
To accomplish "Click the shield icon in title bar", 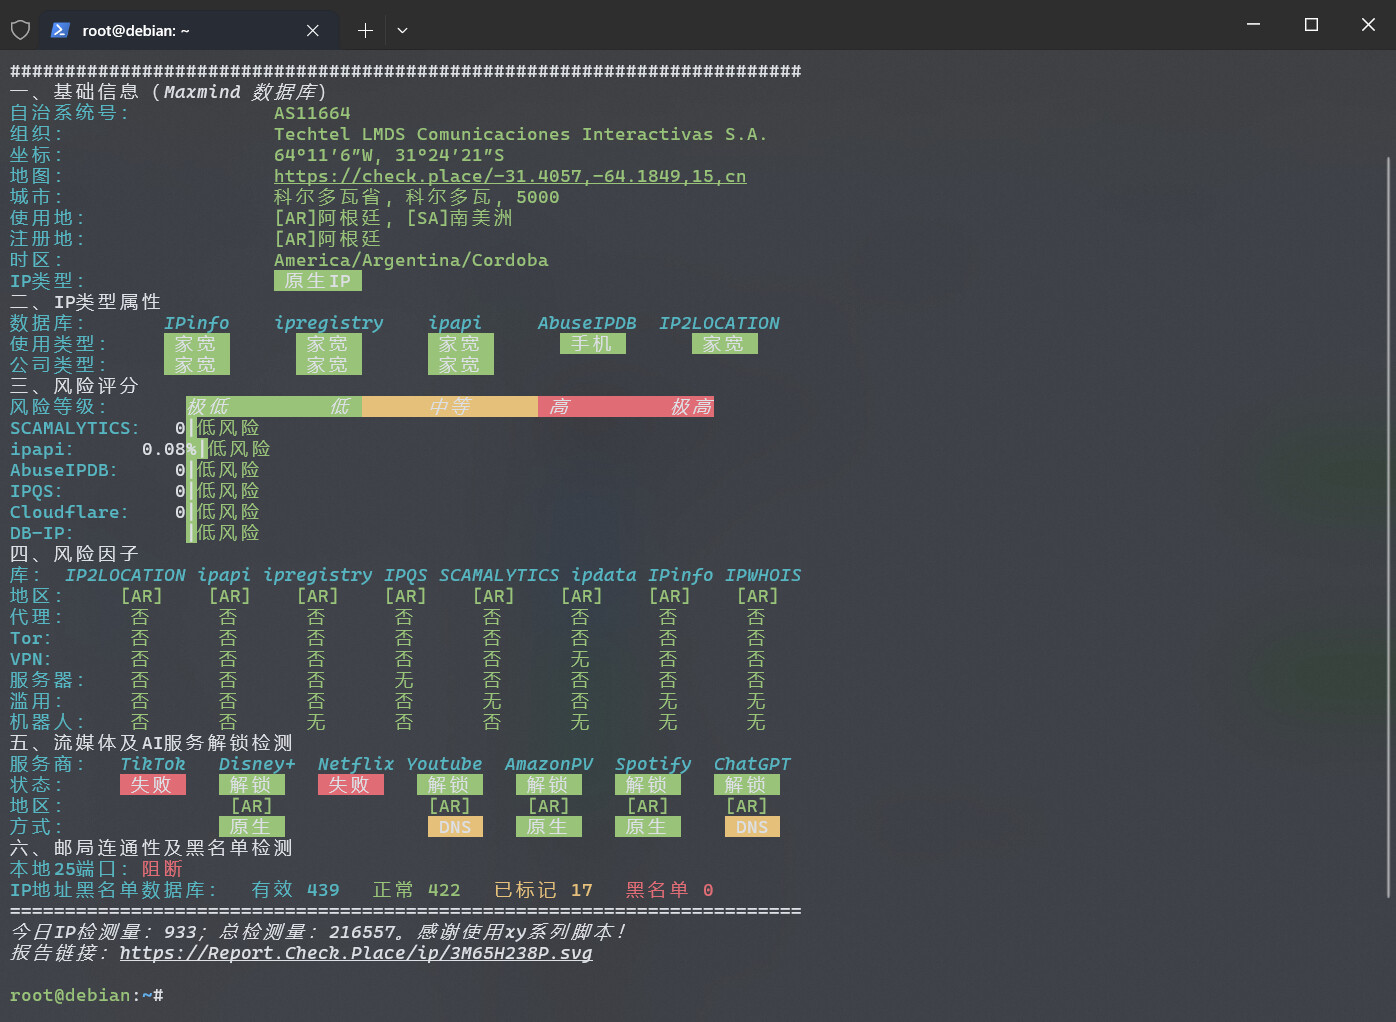I will (20, 30).
